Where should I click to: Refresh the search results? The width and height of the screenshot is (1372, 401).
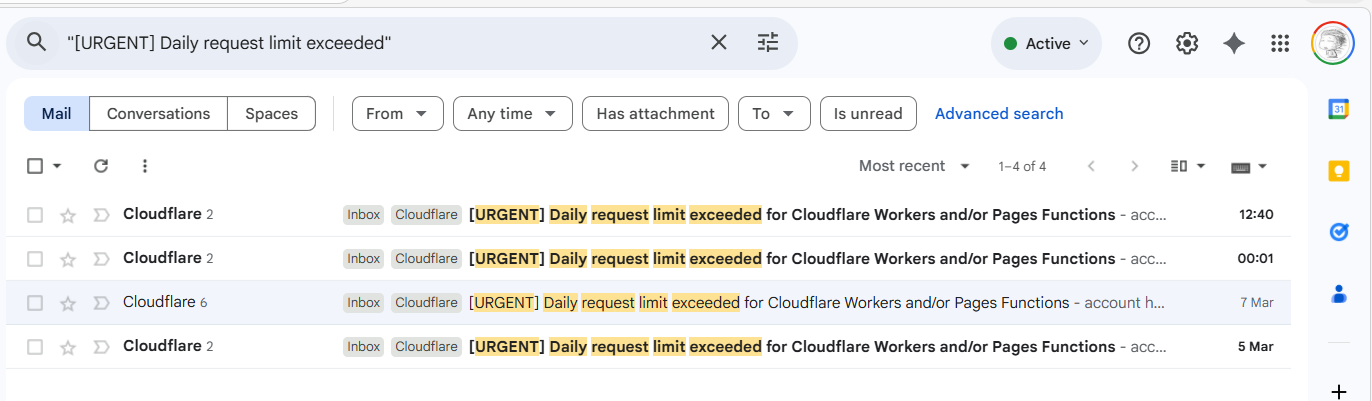pyautogui.click(x=101, y=166)
